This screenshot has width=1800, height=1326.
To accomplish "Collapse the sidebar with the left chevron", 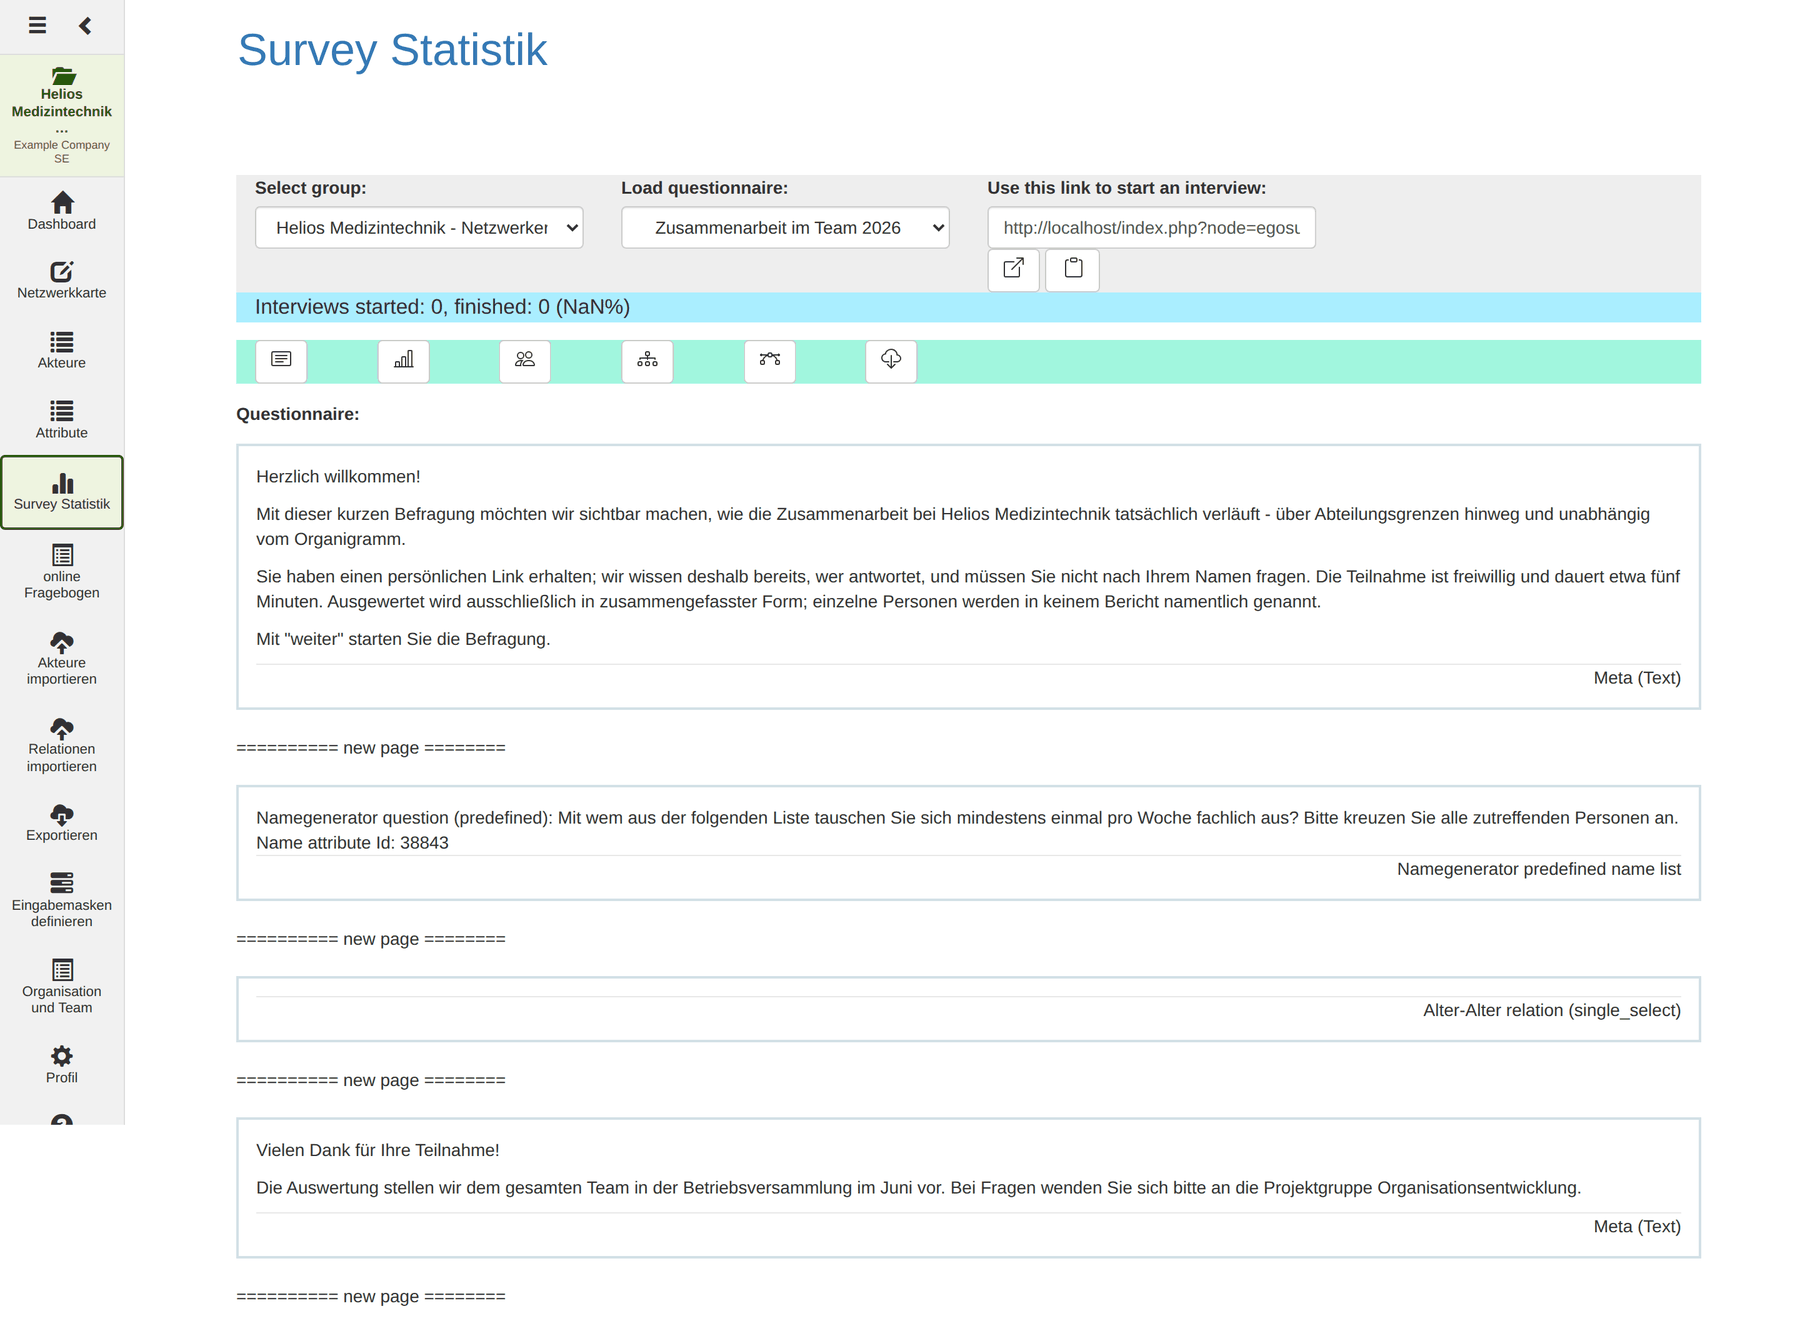I will tap(85, 25).
